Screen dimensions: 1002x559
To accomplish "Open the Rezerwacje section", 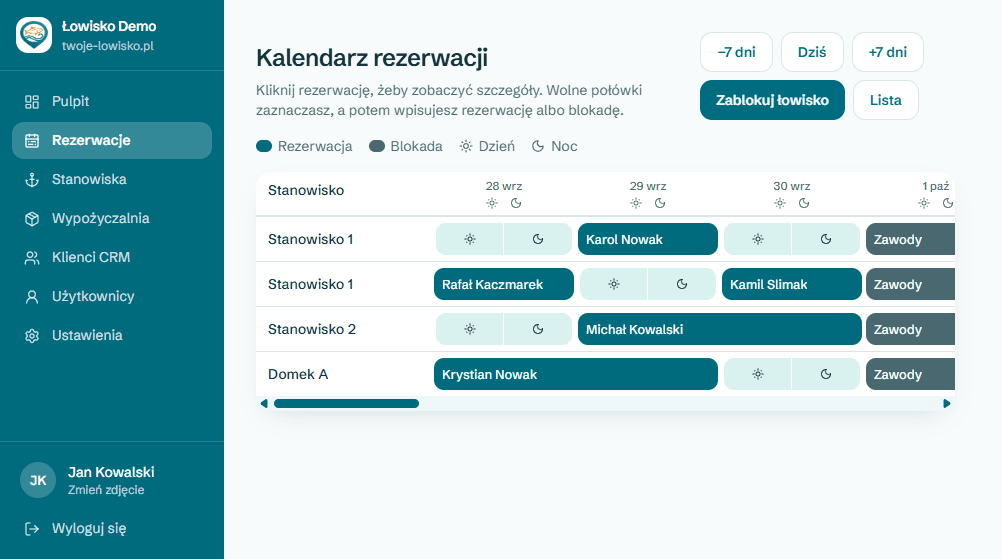I will (x=112, y=141).
